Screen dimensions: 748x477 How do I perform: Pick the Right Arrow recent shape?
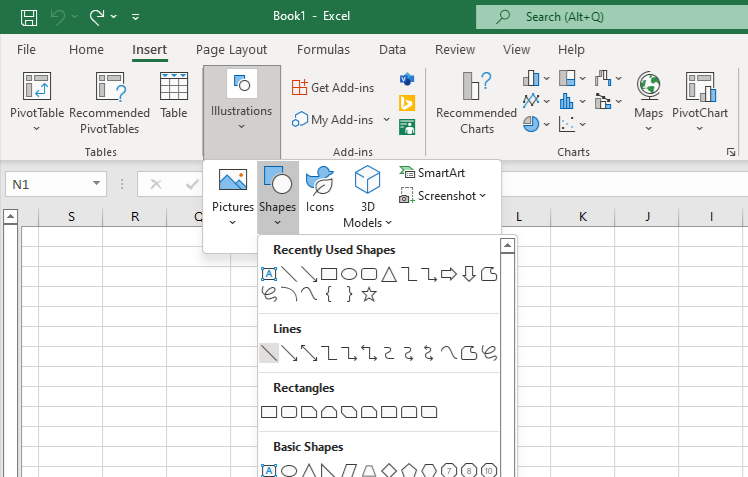[x=449, y=274]
